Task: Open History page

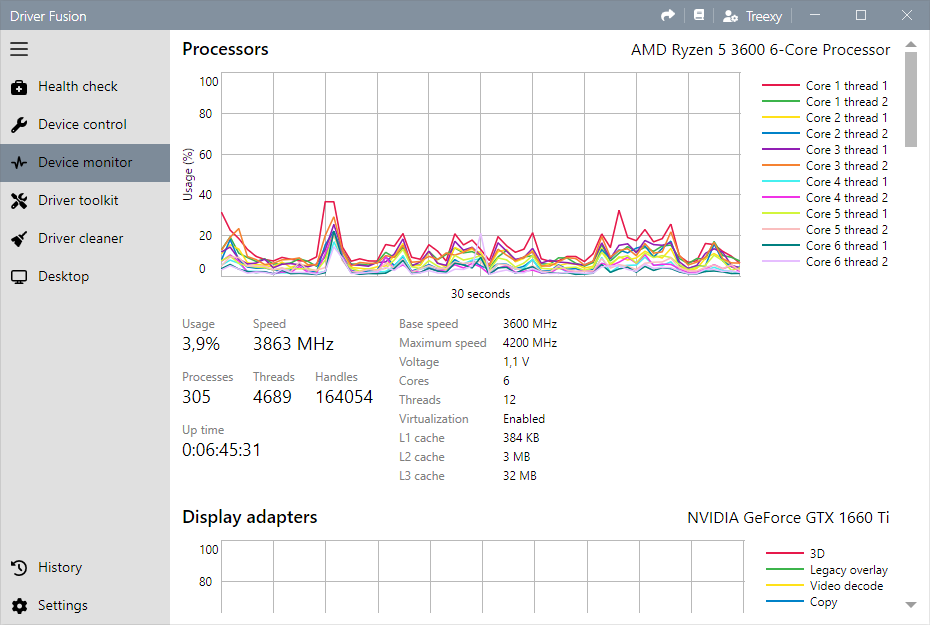Action: click(x=85, y=567)
